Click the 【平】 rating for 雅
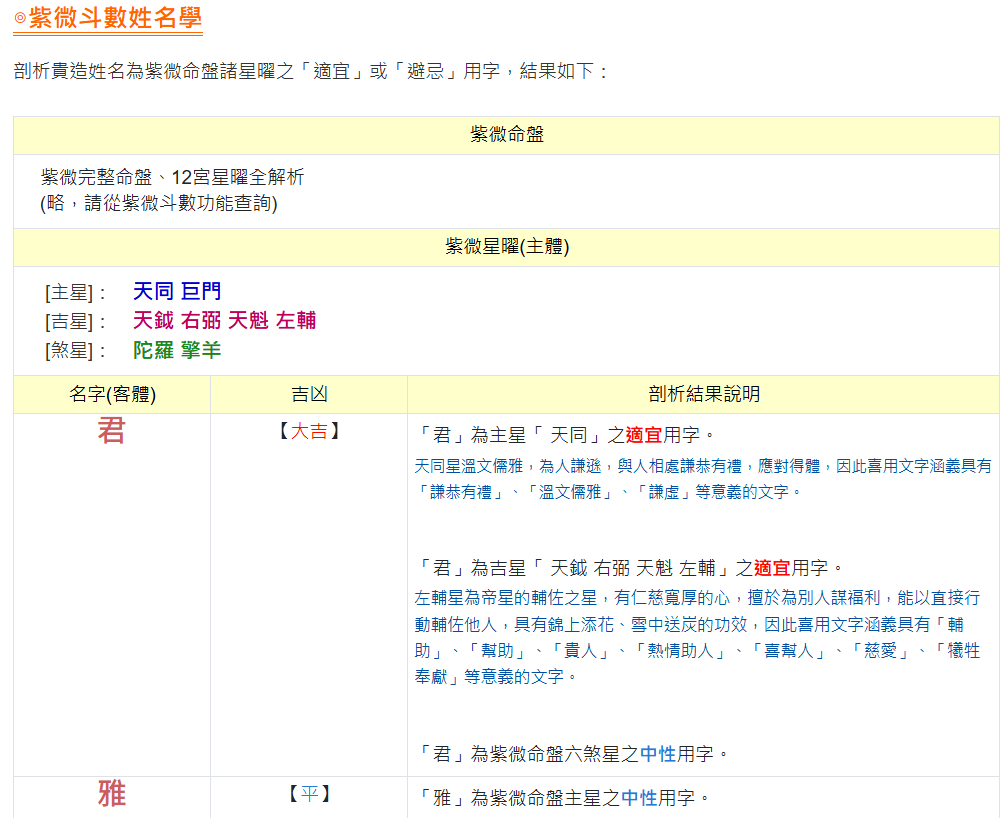This screenshot has width=1007, height=818. 309,794
